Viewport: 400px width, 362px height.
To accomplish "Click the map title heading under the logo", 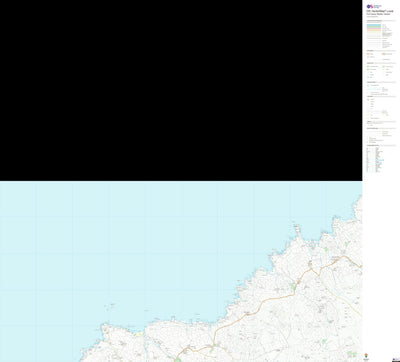I will pos(379,11).
